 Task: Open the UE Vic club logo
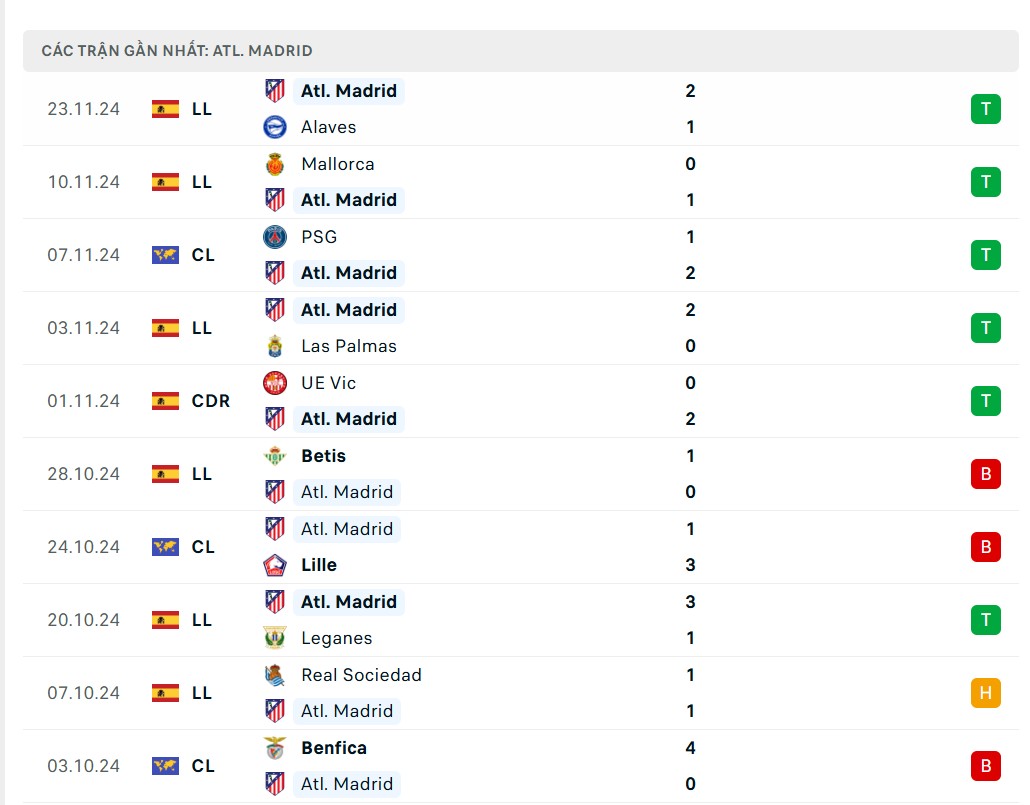[x=274, y=383]
